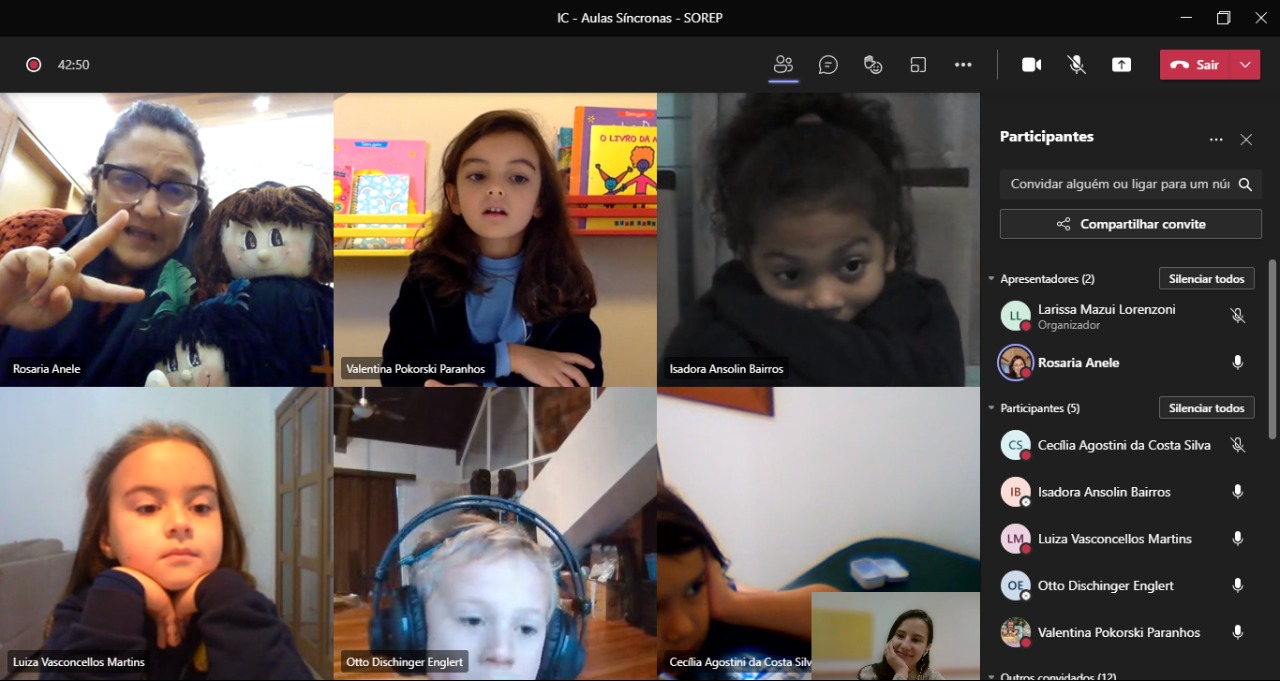
Task: Click the Compartilhar convite button
Action: (x=1131, y=224)
